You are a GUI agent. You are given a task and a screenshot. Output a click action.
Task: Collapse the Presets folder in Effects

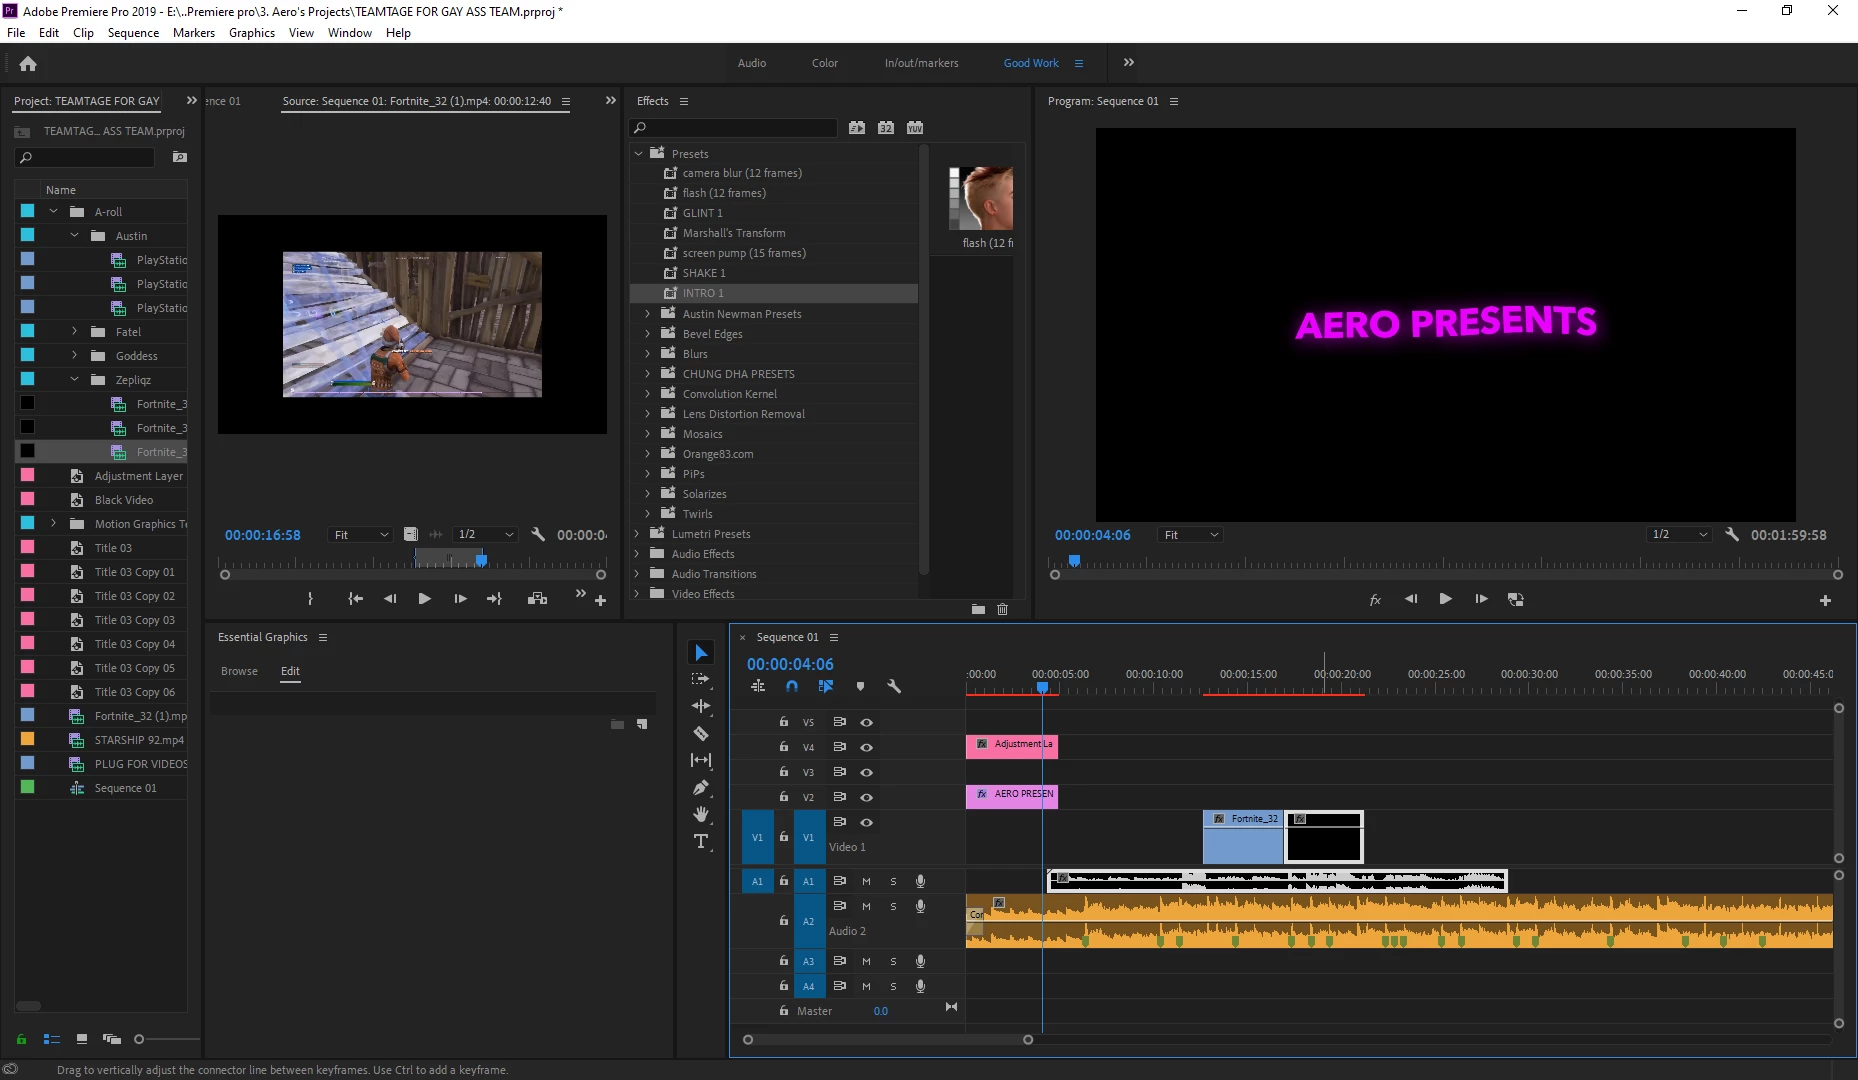639,153
